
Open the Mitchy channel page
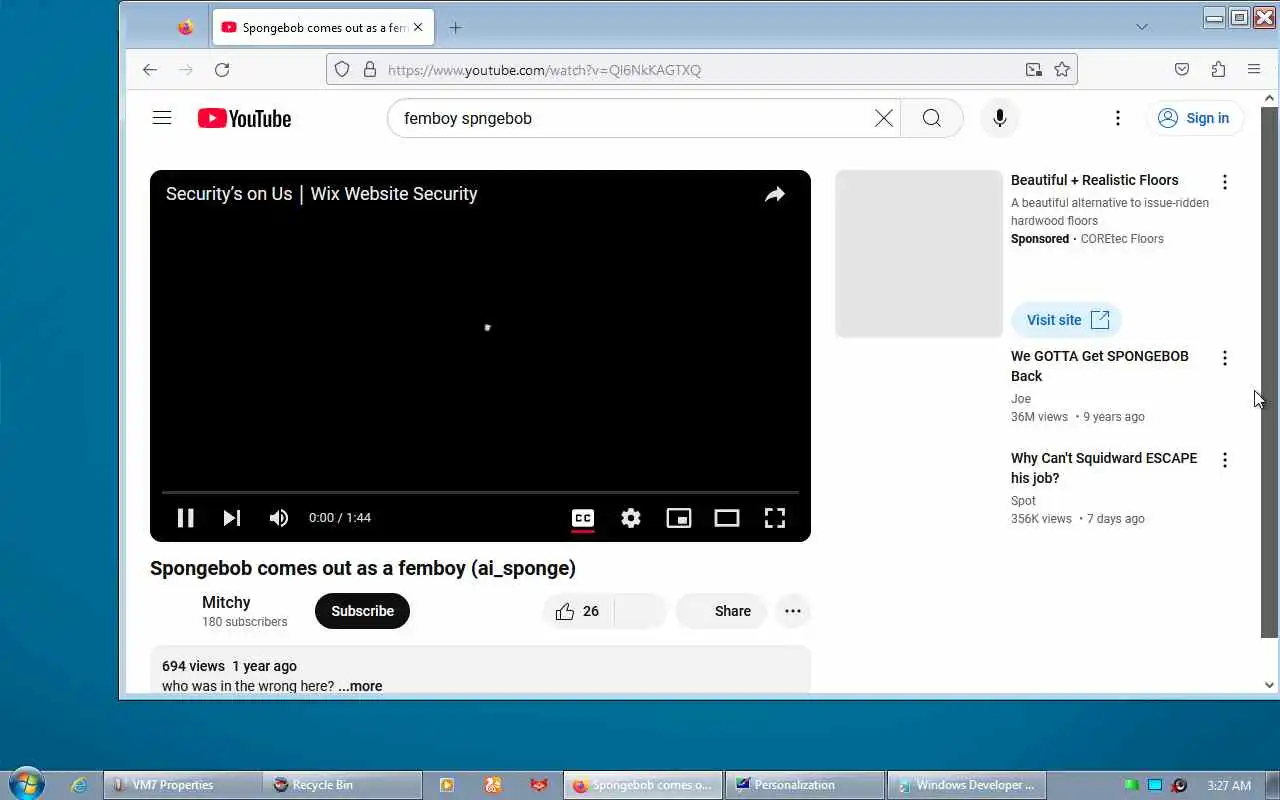226,602
